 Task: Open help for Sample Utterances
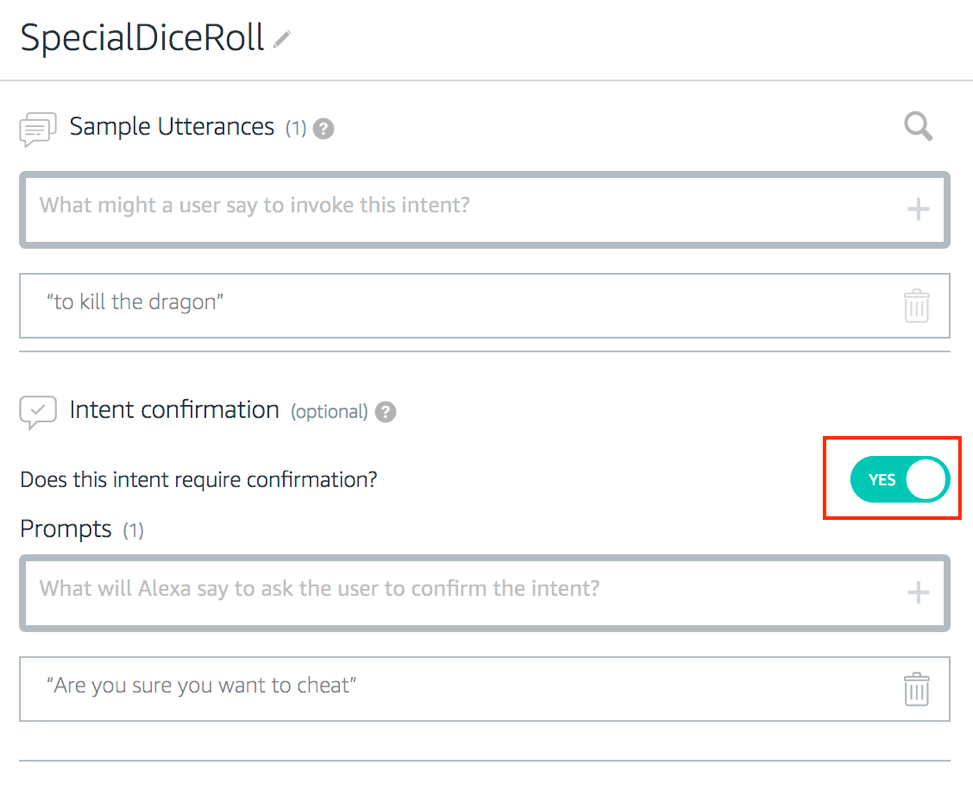(x=323, y=129)
